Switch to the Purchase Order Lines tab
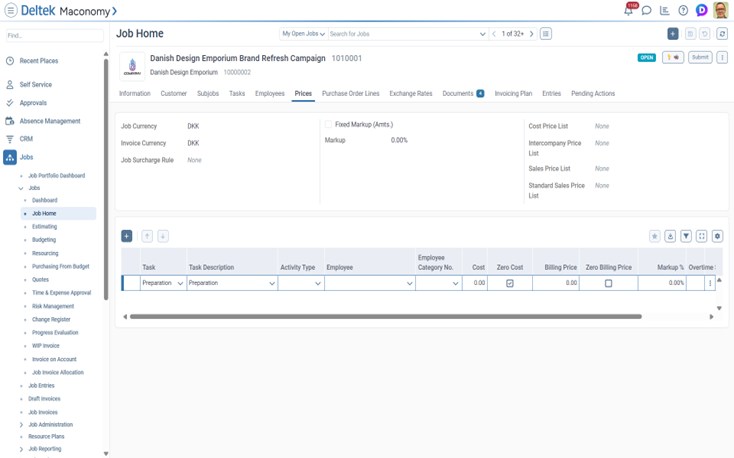Viewport: 734px width, 458px height. coord(351,94)
